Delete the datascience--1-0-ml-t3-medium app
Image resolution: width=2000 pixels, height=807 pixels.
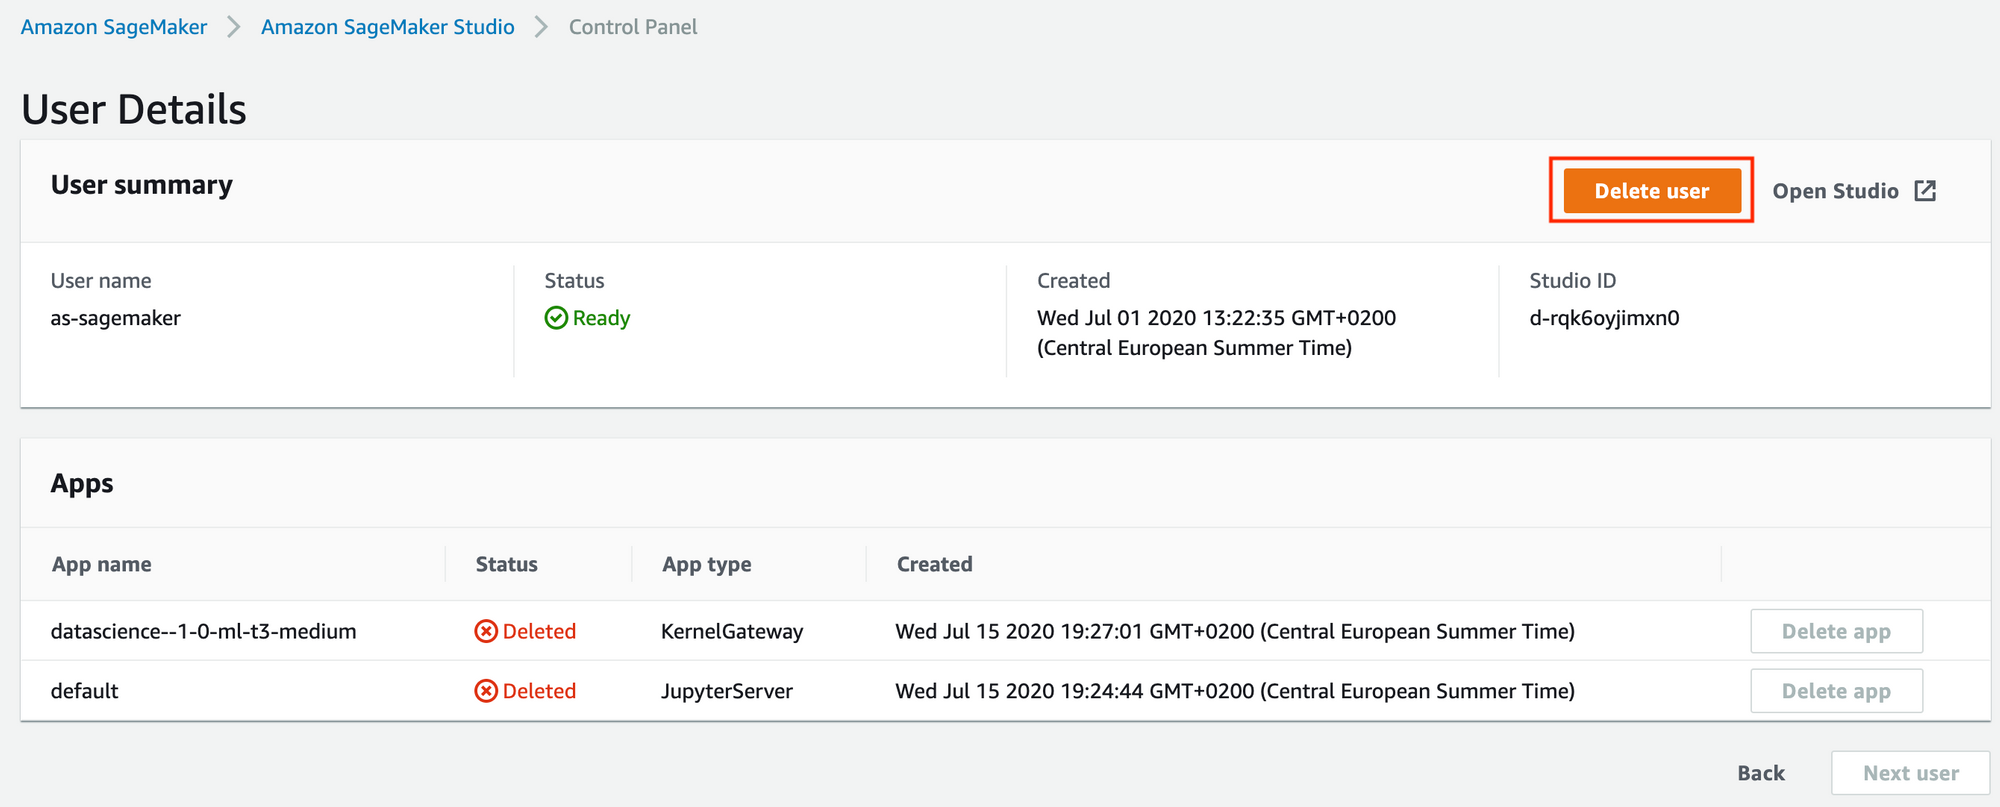(1836, 631)
